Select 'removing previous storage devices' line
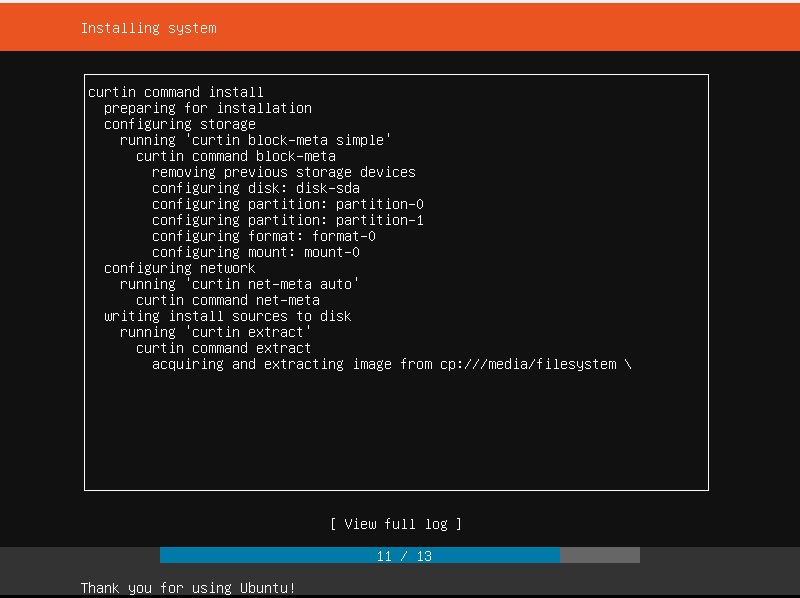 [284, 172]
